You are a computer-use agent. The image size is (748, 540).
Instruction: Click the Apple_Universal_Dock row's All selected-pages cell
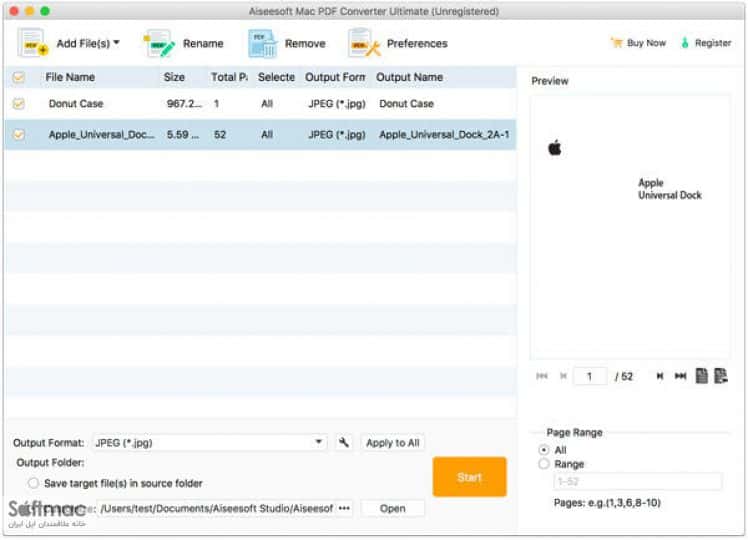click(267, 135)
